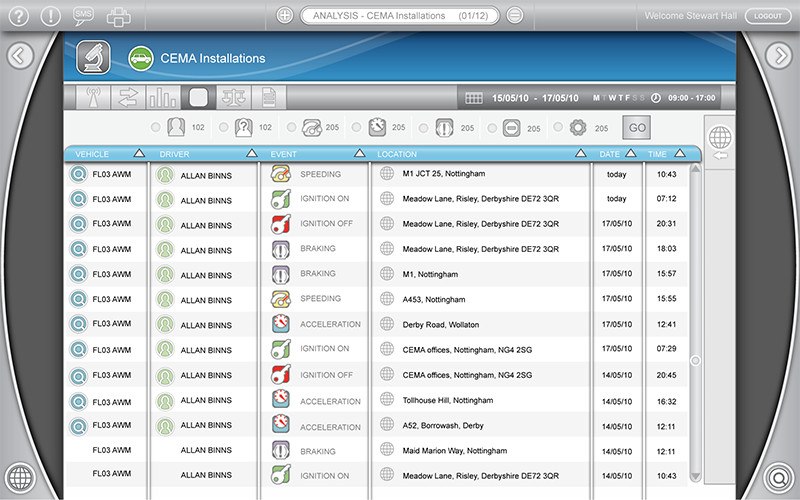Click the date range 15/05/10 - 17/05/10
This screenshot has height=500, width=800.
coord(535,98)
